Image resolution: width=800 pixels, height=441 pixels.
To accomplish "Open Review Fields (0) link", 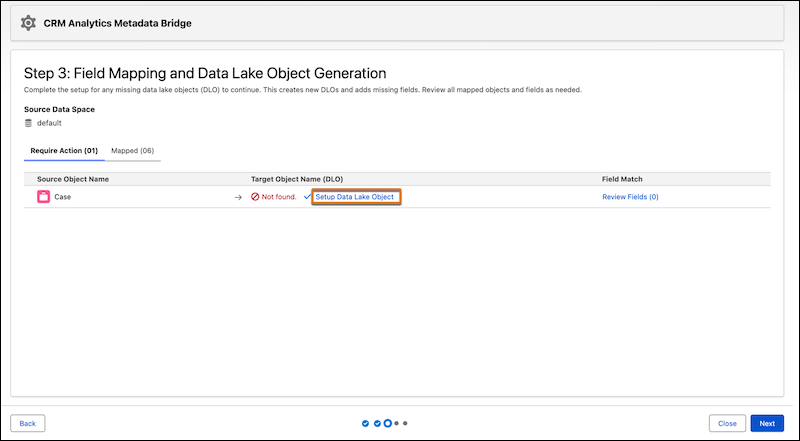I will 630,197.
